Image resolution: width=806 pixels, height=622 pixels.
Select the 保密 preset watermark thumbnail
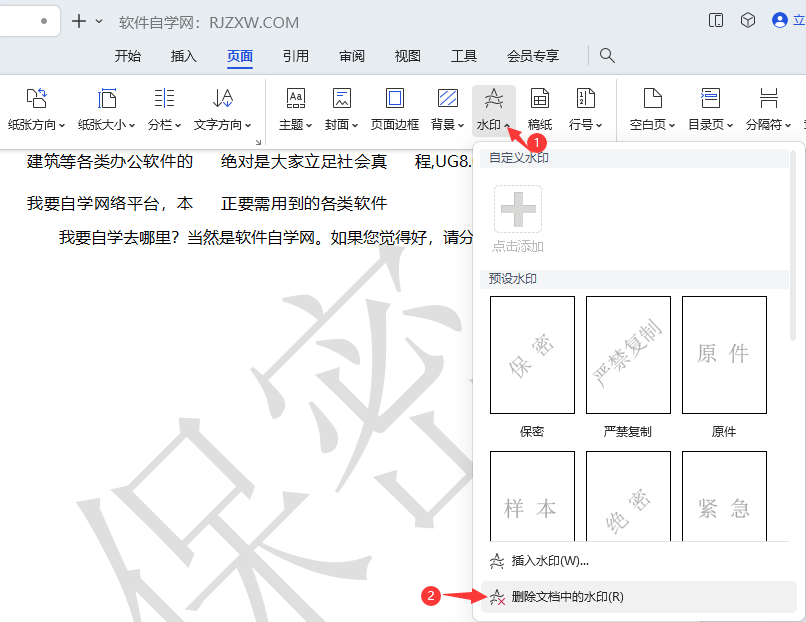[532, 355]
